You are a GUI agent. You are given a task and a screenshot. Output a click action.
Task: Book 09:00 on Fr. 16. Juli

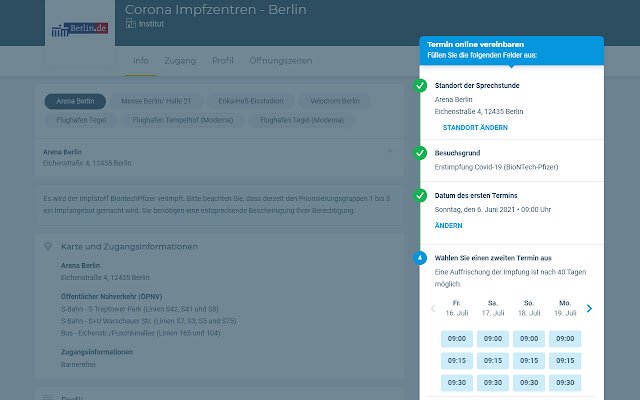point(457,339)
